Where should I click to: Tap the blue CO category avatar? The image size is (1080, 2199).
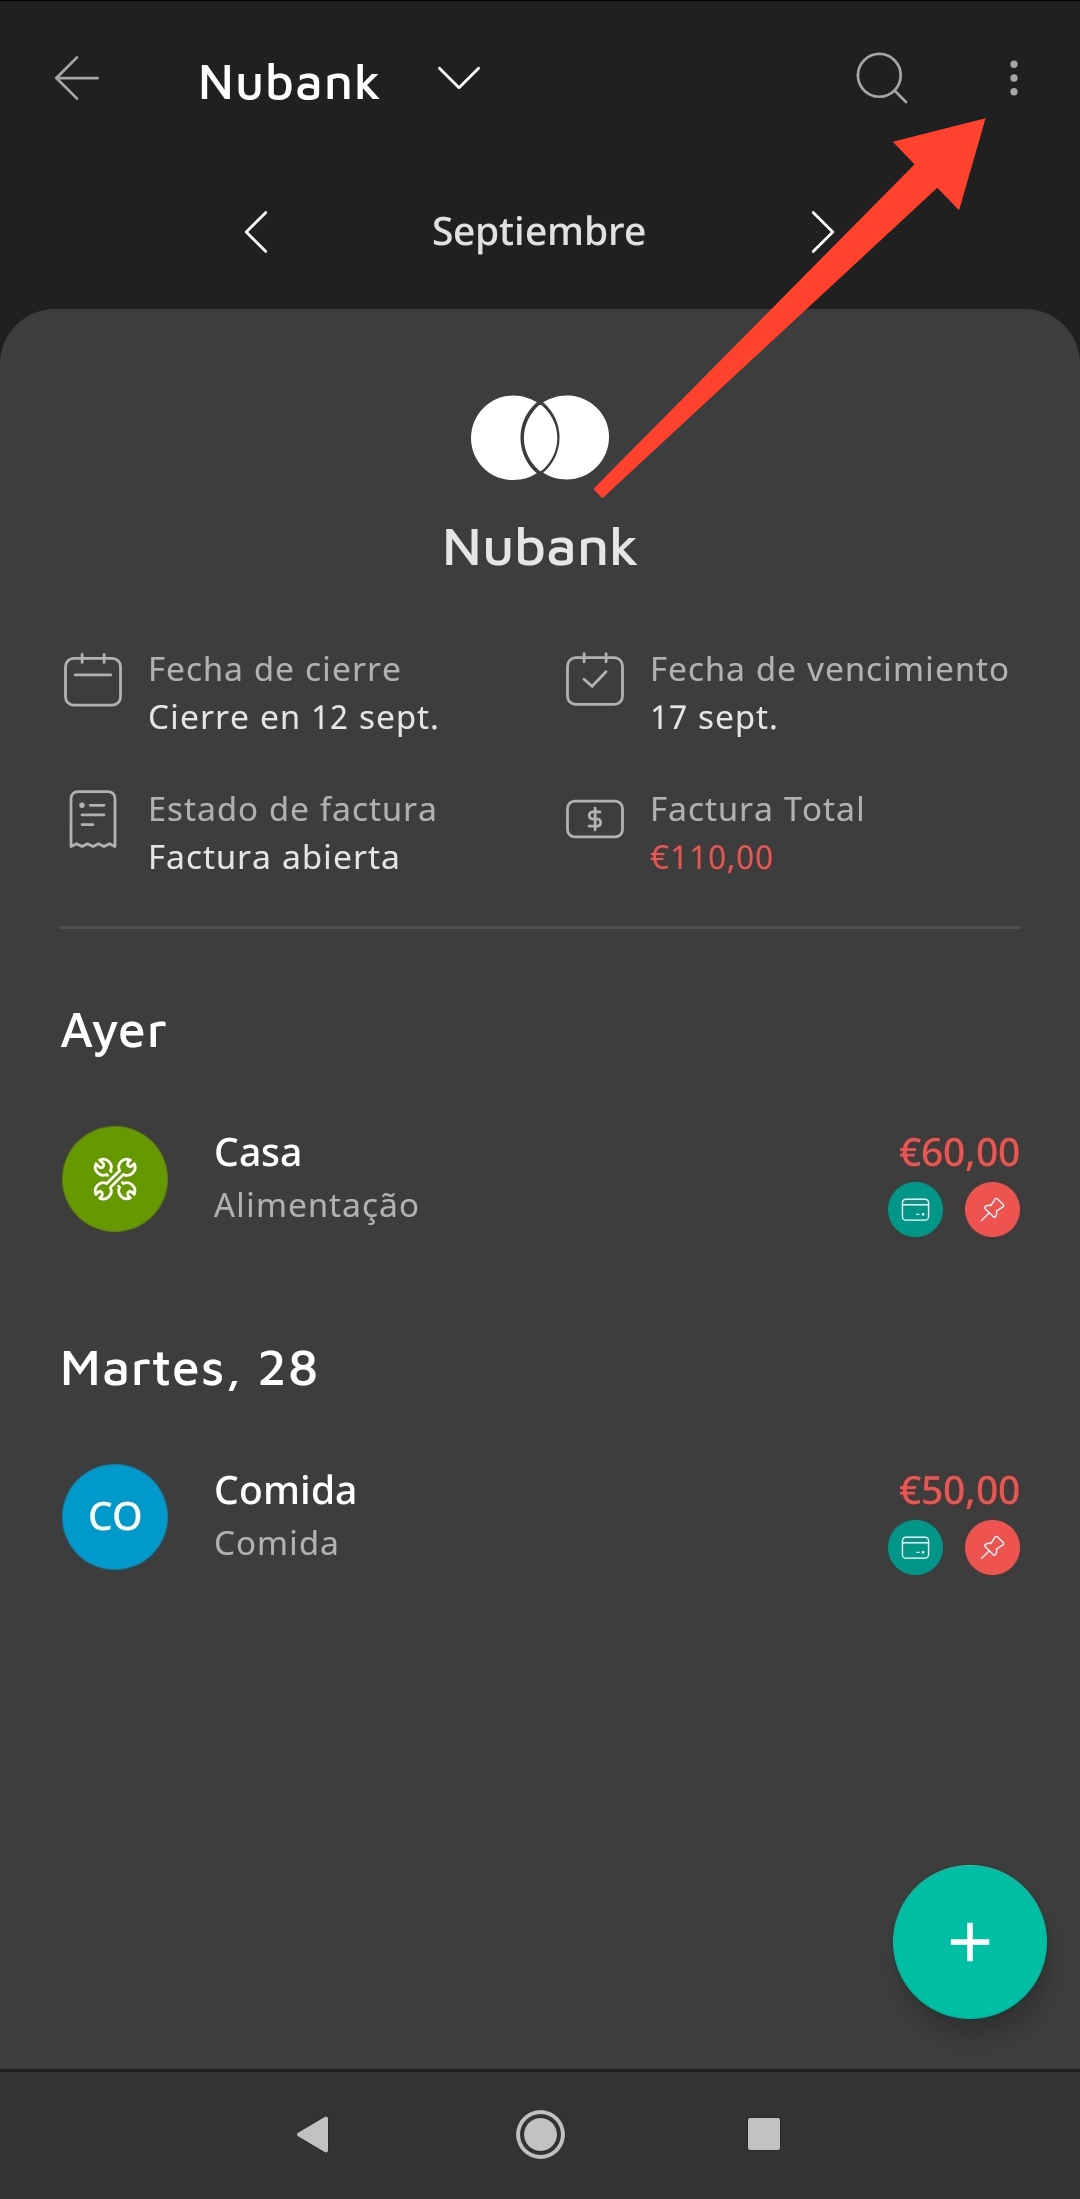[115, 1516]
